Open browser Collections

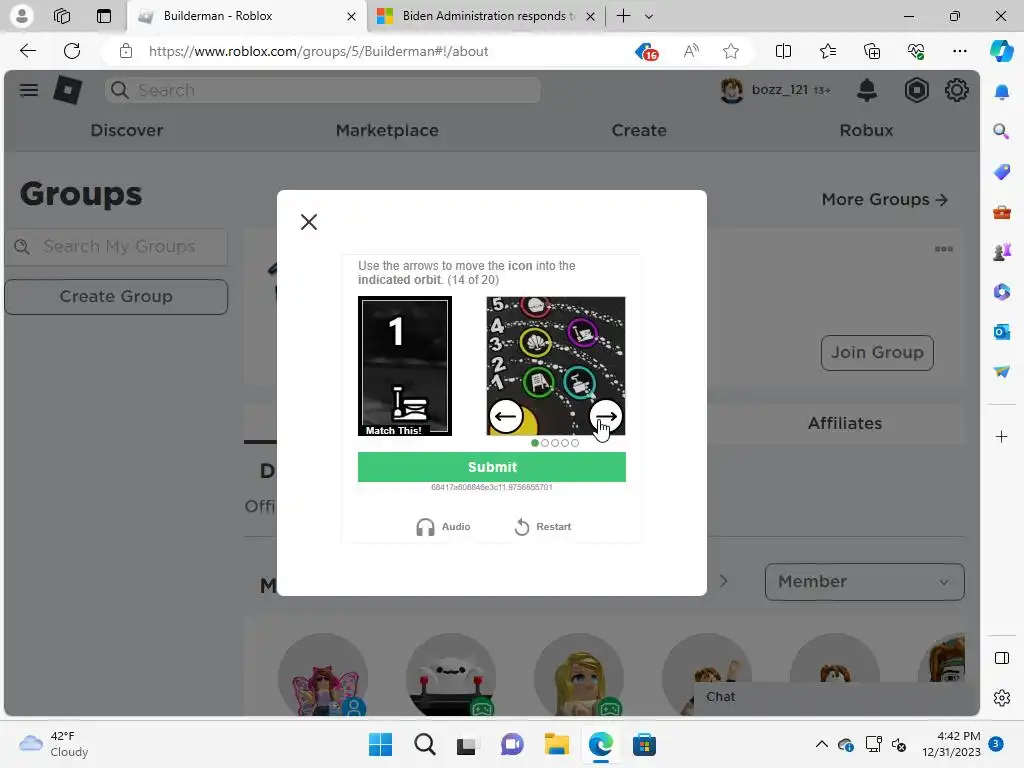[x=872, y=51]
